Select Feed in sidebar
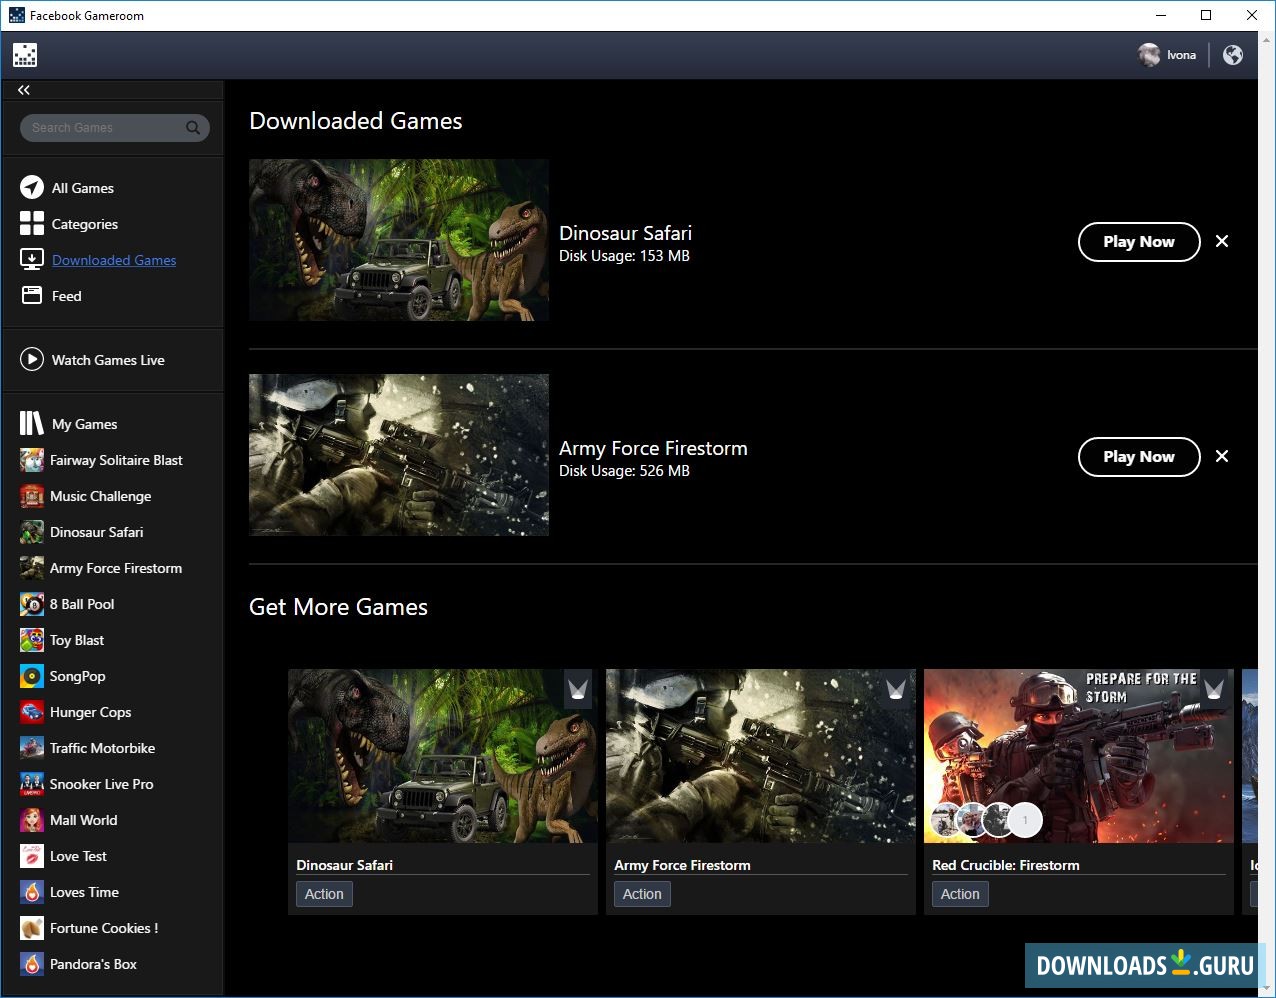Viewport: 1276px width, 998px height. pos(67,296)
